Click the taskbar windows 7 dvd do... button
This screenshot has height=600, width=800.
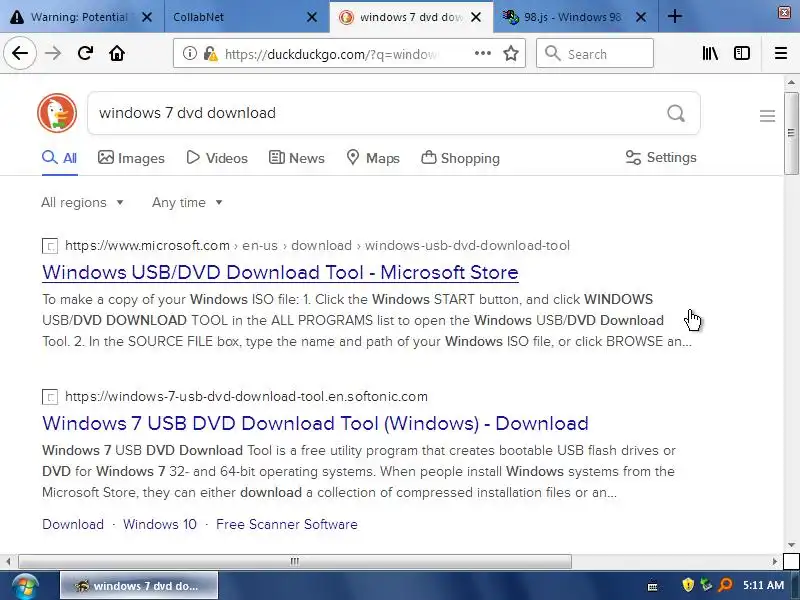(x=139, y=586)
